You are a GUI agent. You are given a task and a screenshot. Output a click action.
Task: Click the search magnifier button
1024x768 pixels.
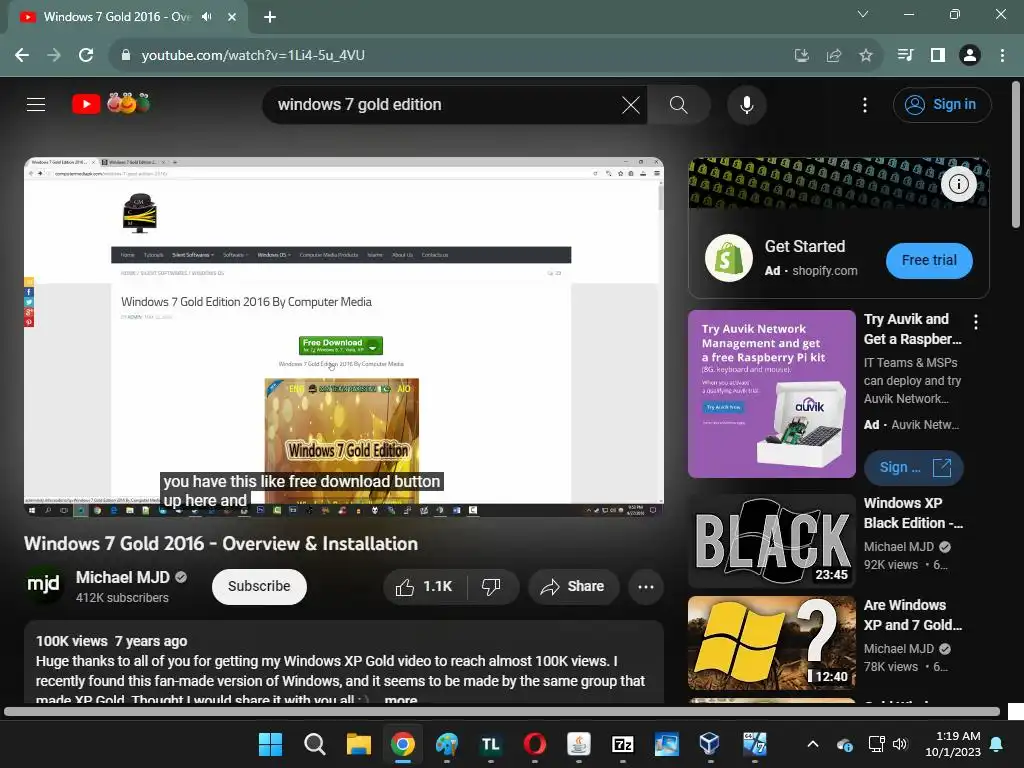(679, 104)
